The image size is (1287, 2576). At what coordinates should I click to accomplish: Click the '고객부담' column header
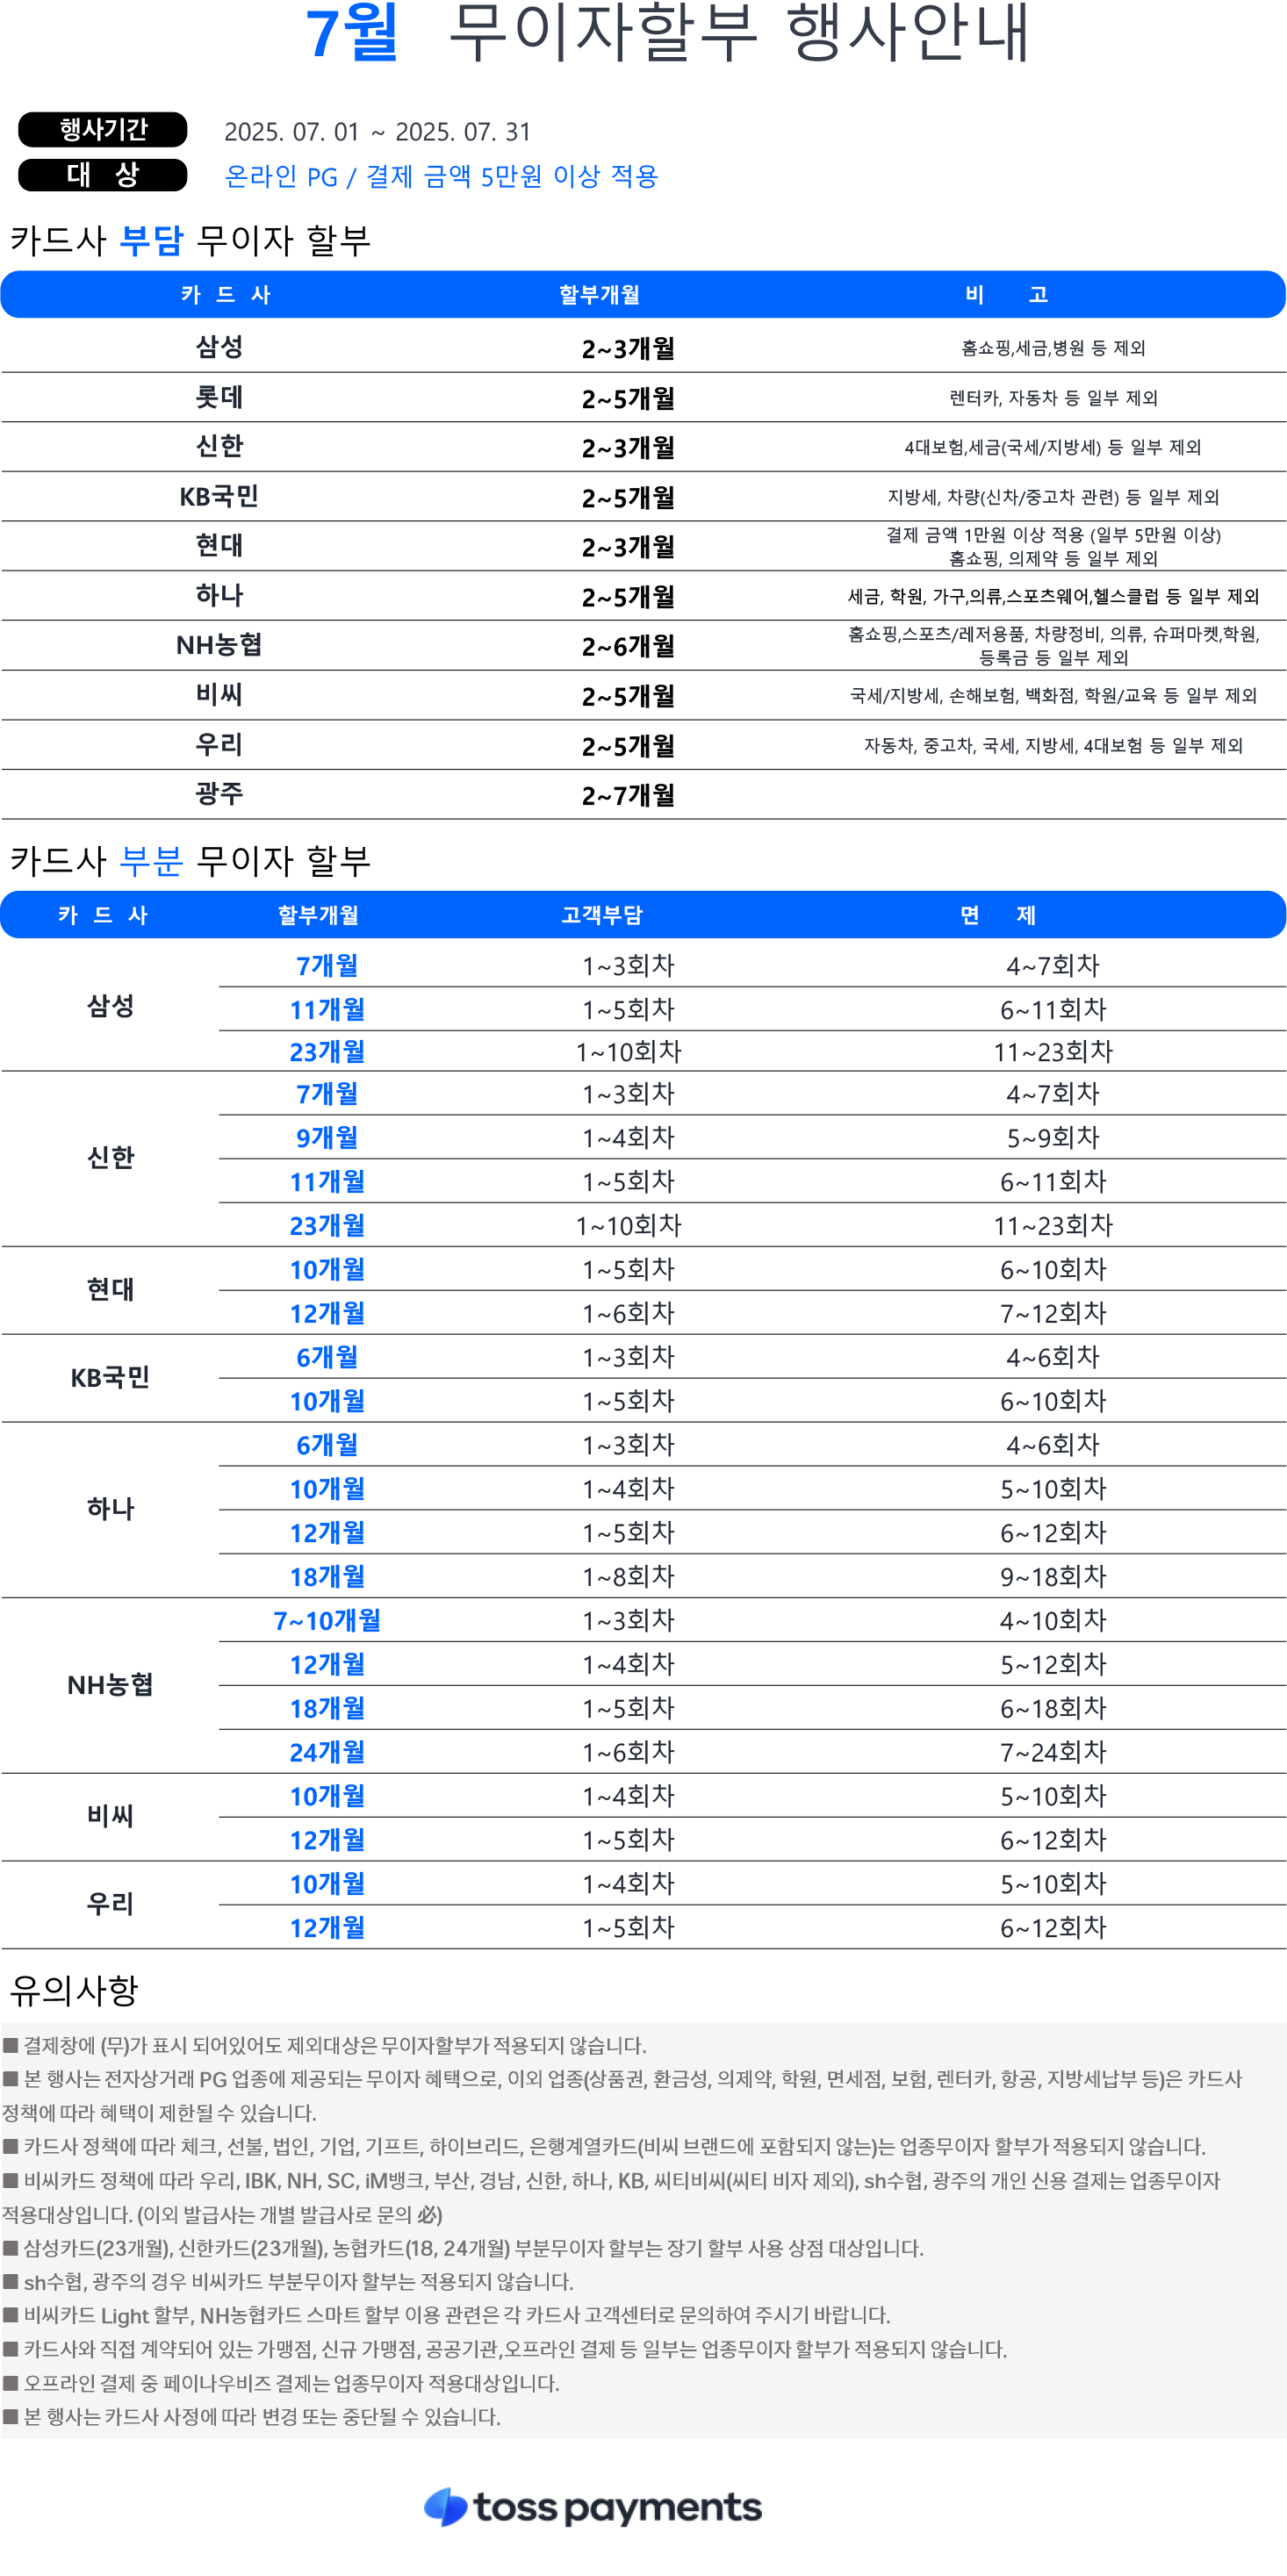point(602,915)
